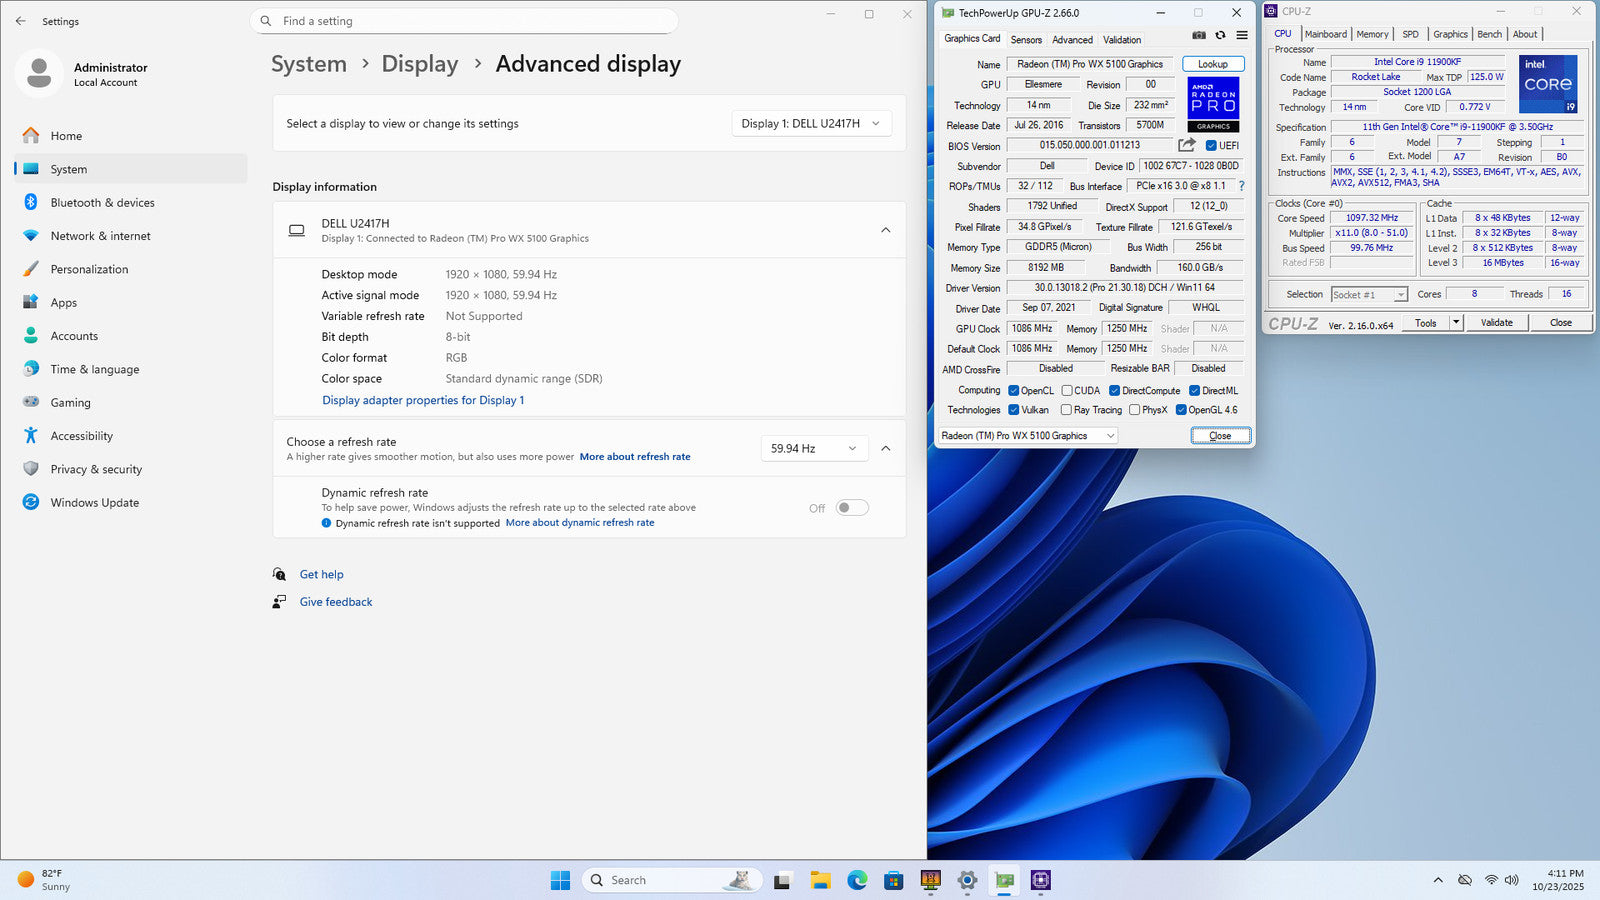Open the GPU-Z hamburger menu
Screen dimensions: 1600x900
(1241, 35)
